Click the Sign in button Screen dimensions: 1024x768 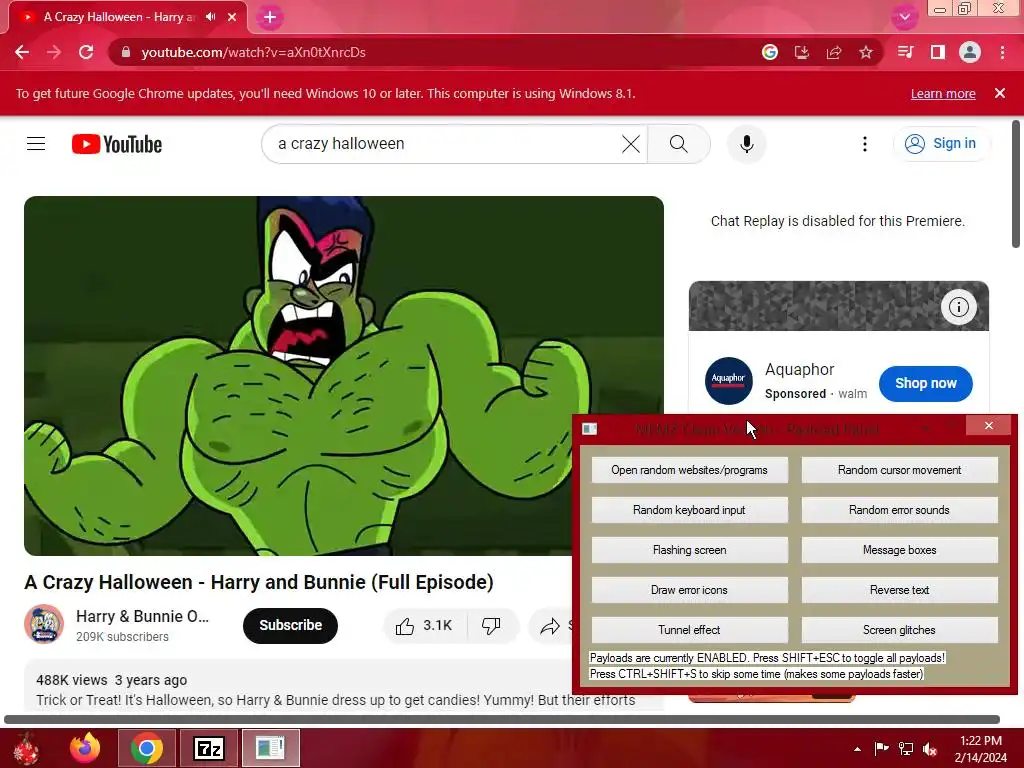(x=940, y=144)
